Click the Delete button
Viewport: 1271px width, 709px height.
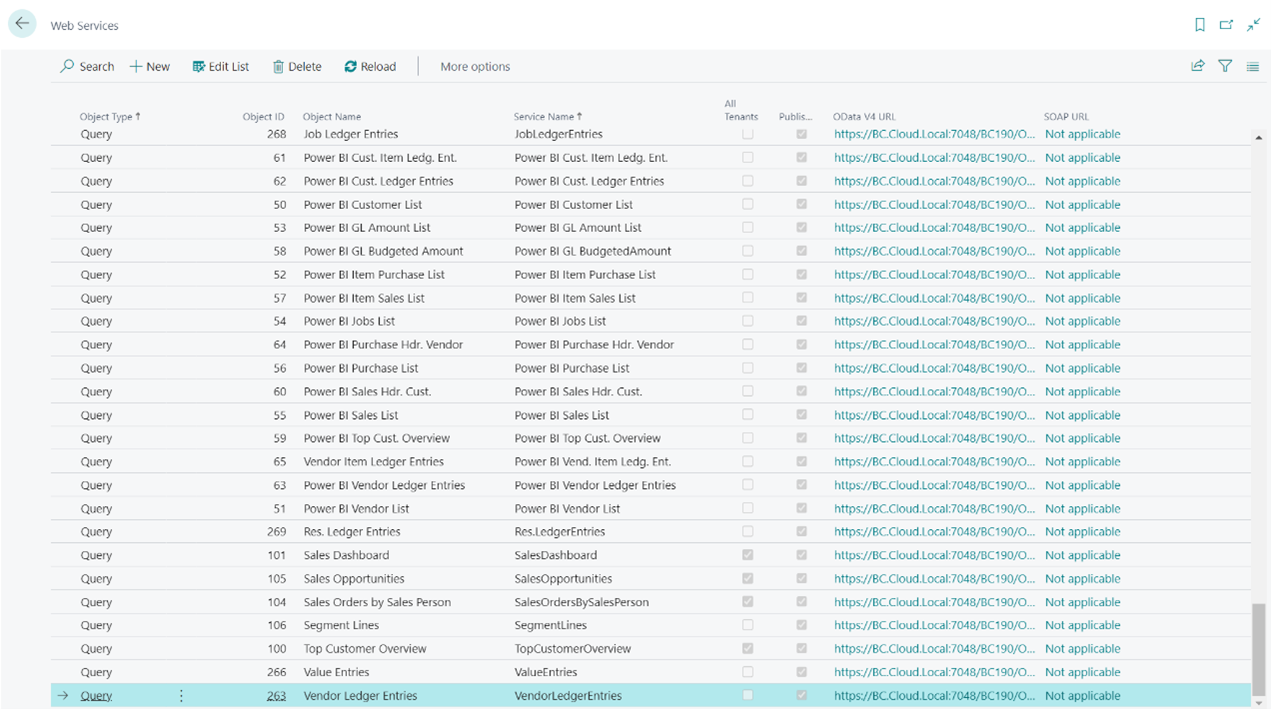297,66
